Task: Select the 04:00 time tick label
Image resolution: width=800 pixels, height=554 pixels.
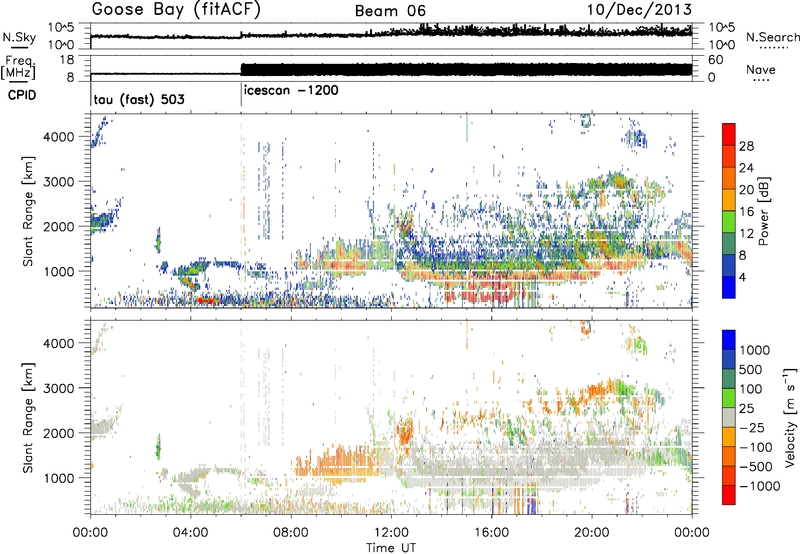Action: 190,533
